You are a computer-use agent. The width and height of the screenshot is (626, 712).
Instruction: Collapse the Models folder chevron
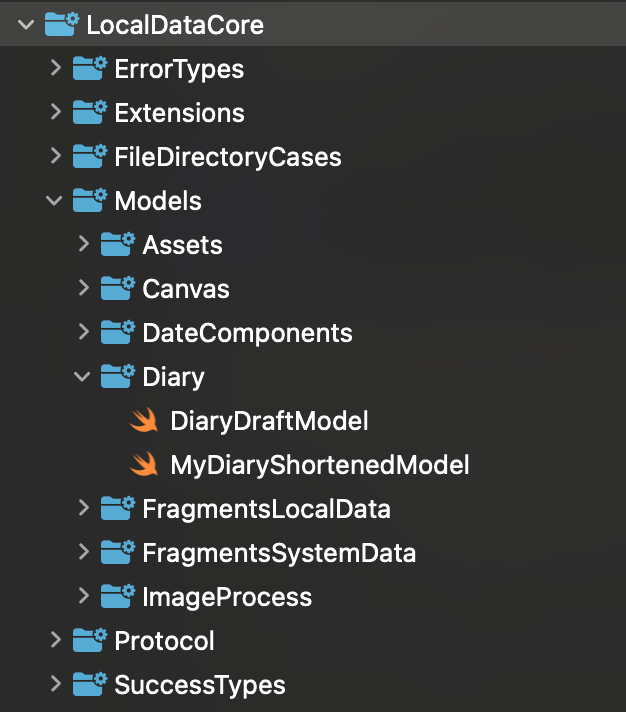click(55, 201)
